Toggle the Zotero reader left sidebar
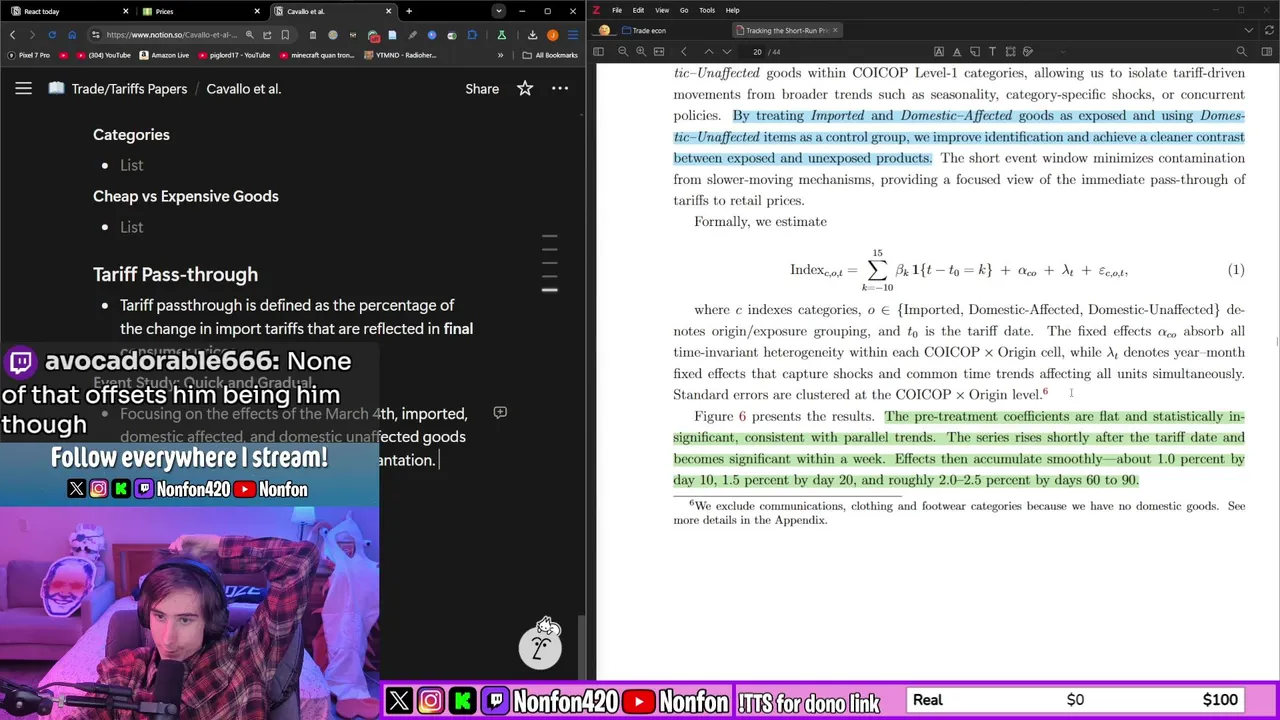 pyautogui.click(x=598, y=52)
